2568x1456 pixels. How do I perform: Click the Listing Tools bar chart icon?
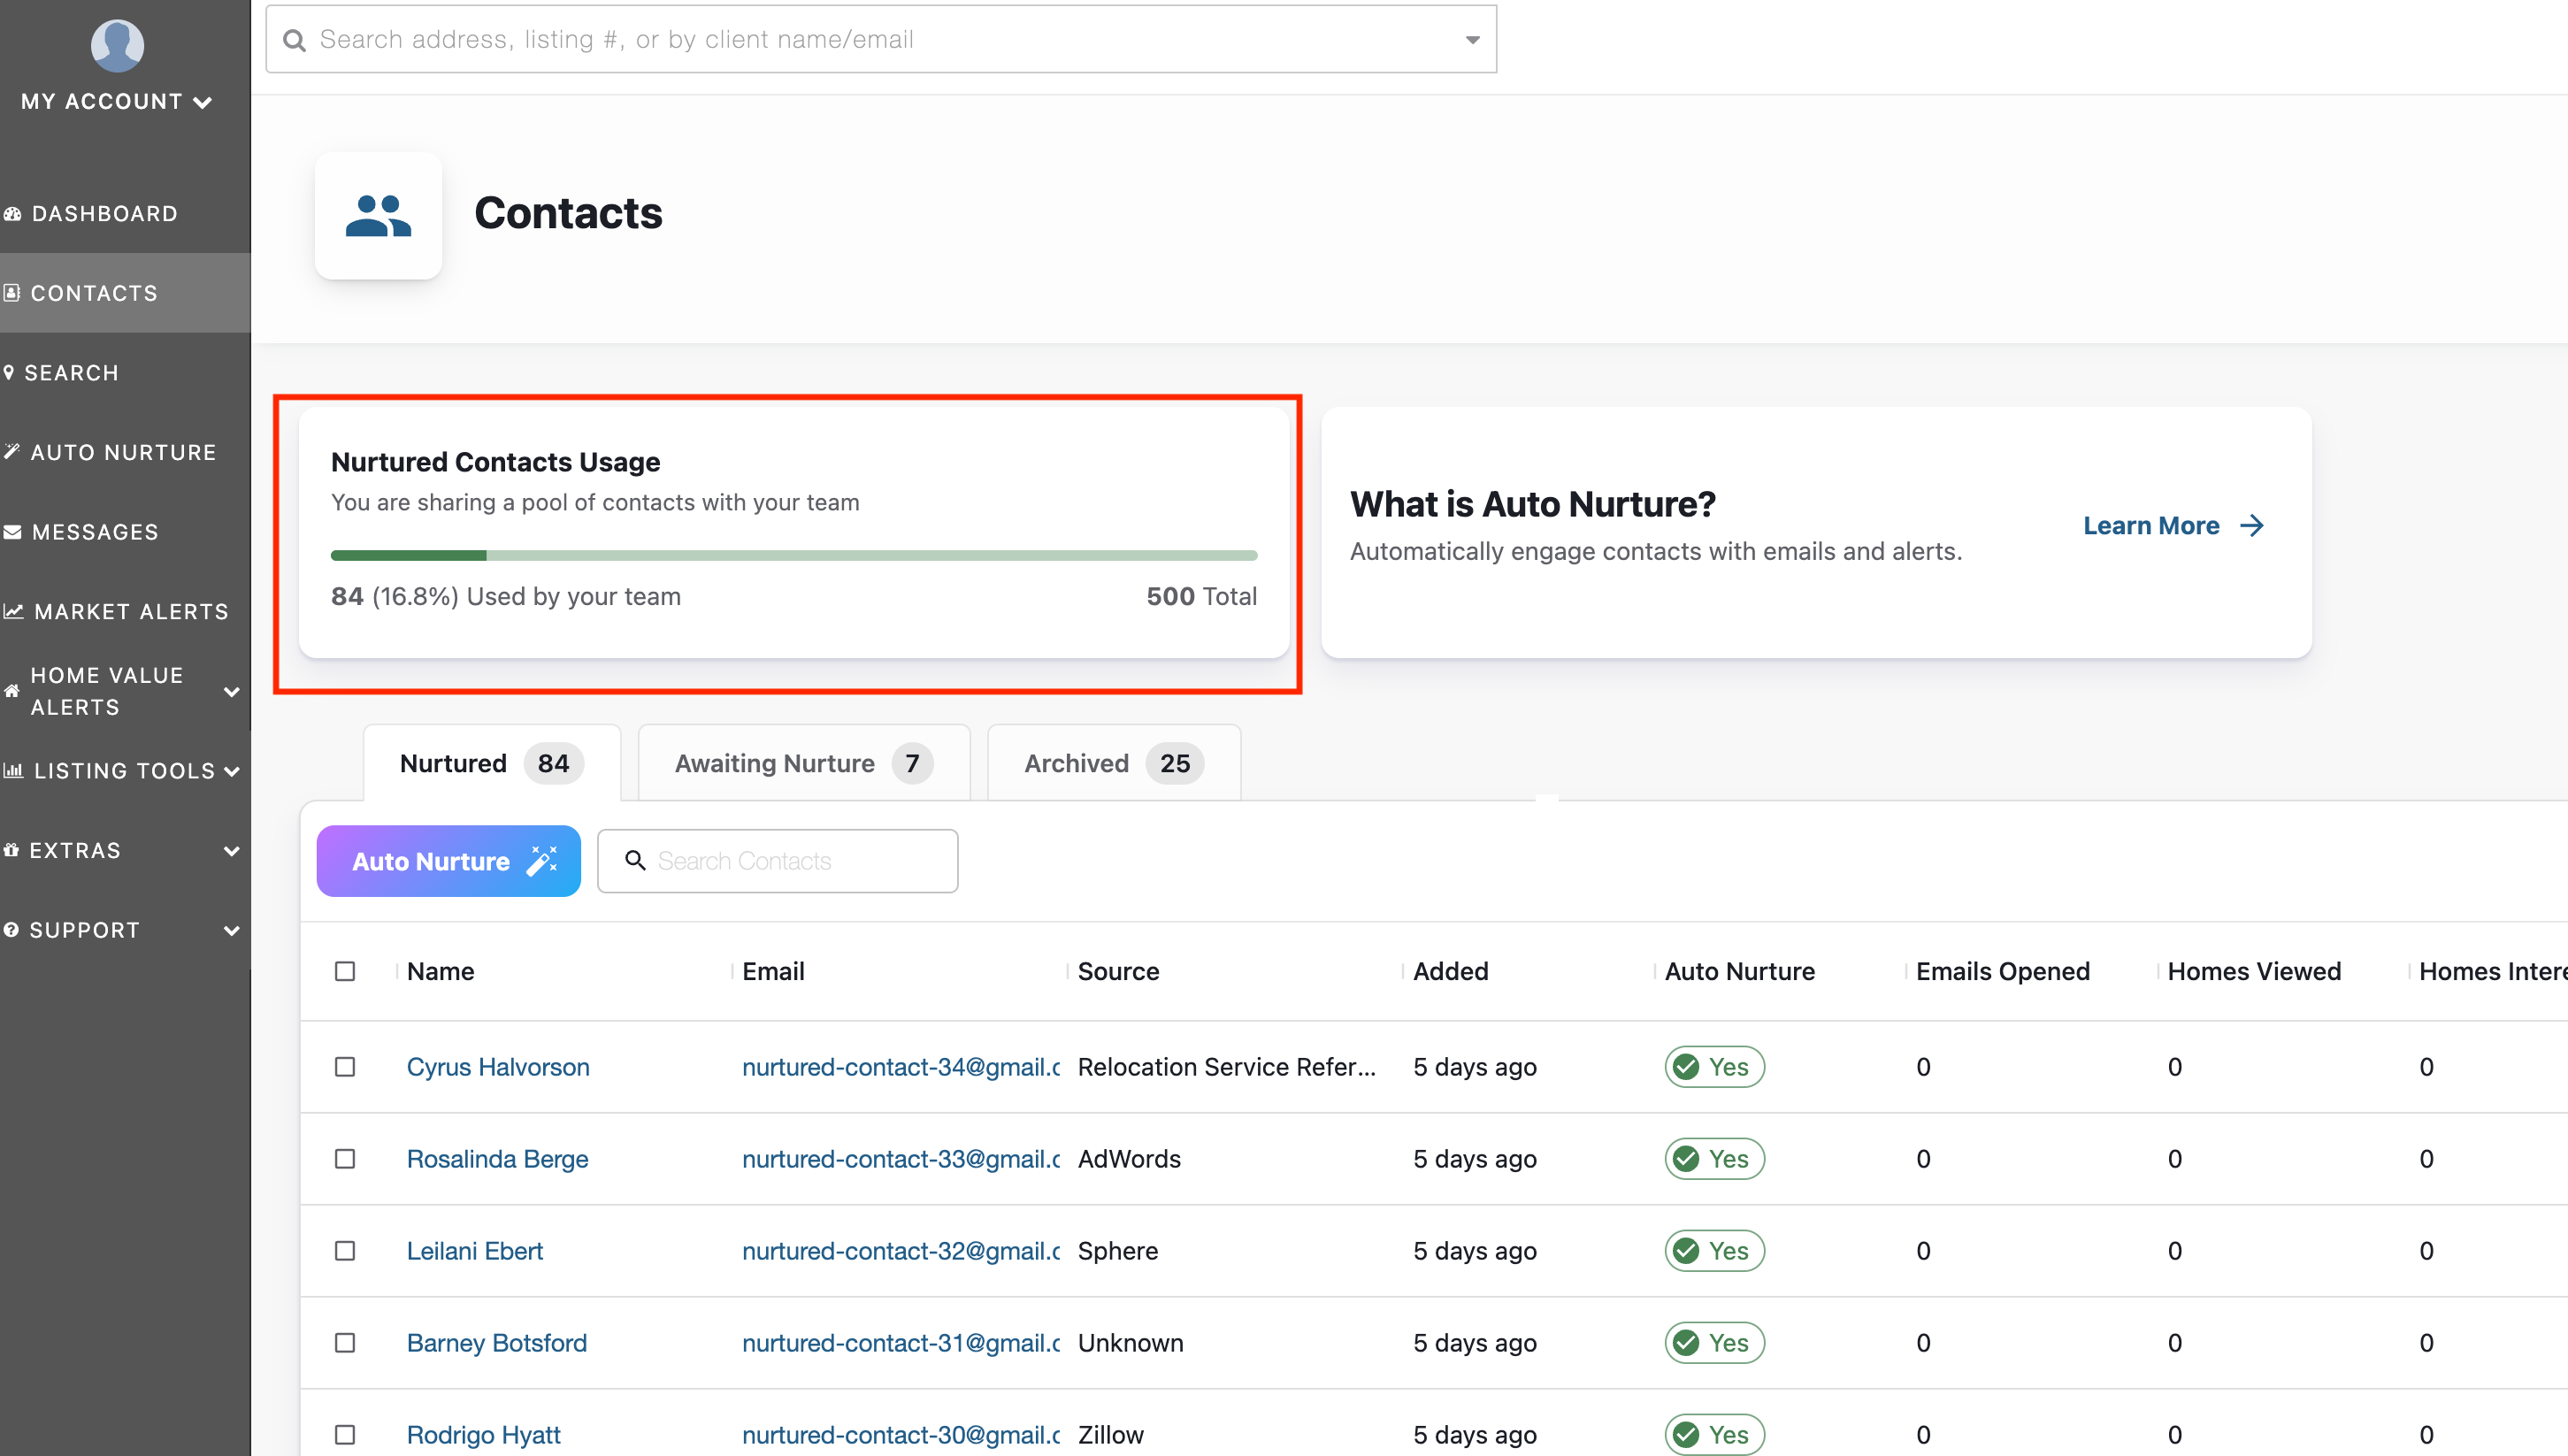[x=13, y=770]
